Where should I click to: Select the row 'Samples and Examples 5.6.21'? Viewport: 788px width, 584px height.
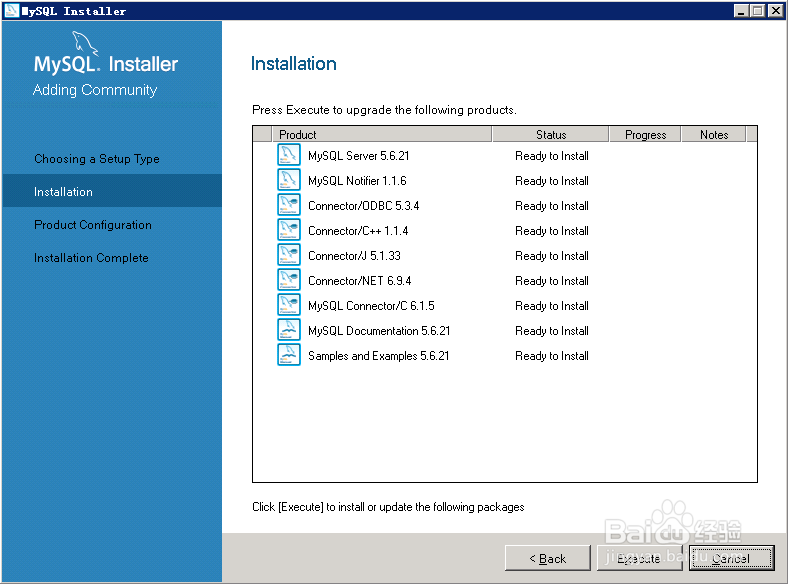505,356
